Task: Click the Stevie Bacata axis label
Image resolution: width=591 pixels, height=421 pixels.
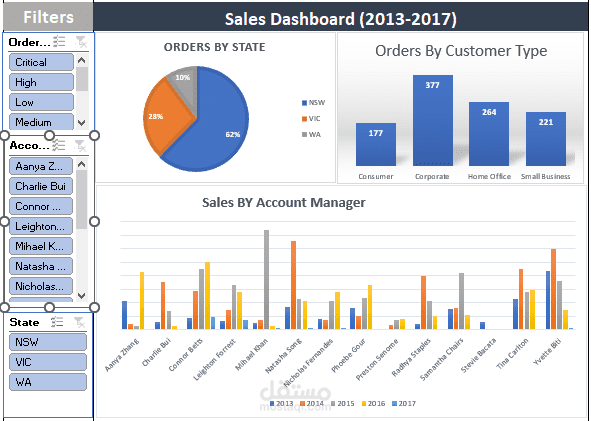Action: (x=478, y=355)
